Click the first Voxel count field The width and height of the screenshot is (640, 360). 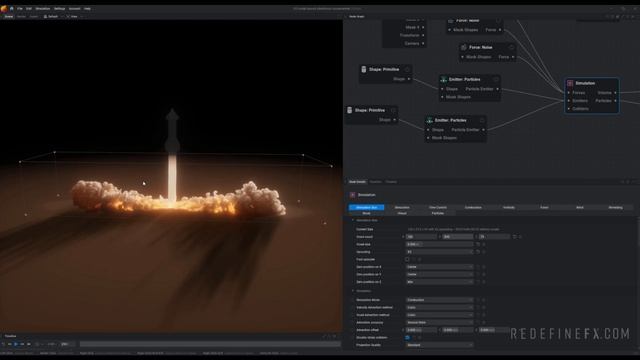tap(422, 237)
